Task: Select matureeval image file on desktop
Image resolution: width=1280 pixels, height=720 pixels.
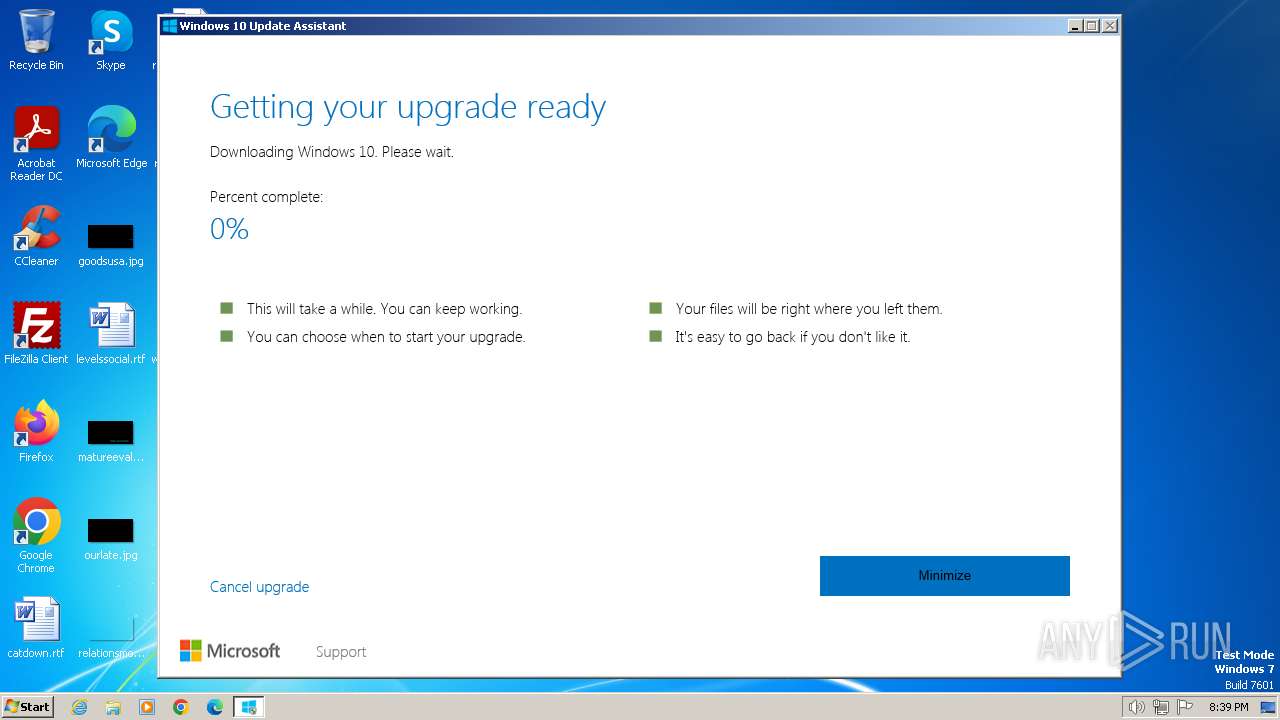Action: (x=110, y=441)
